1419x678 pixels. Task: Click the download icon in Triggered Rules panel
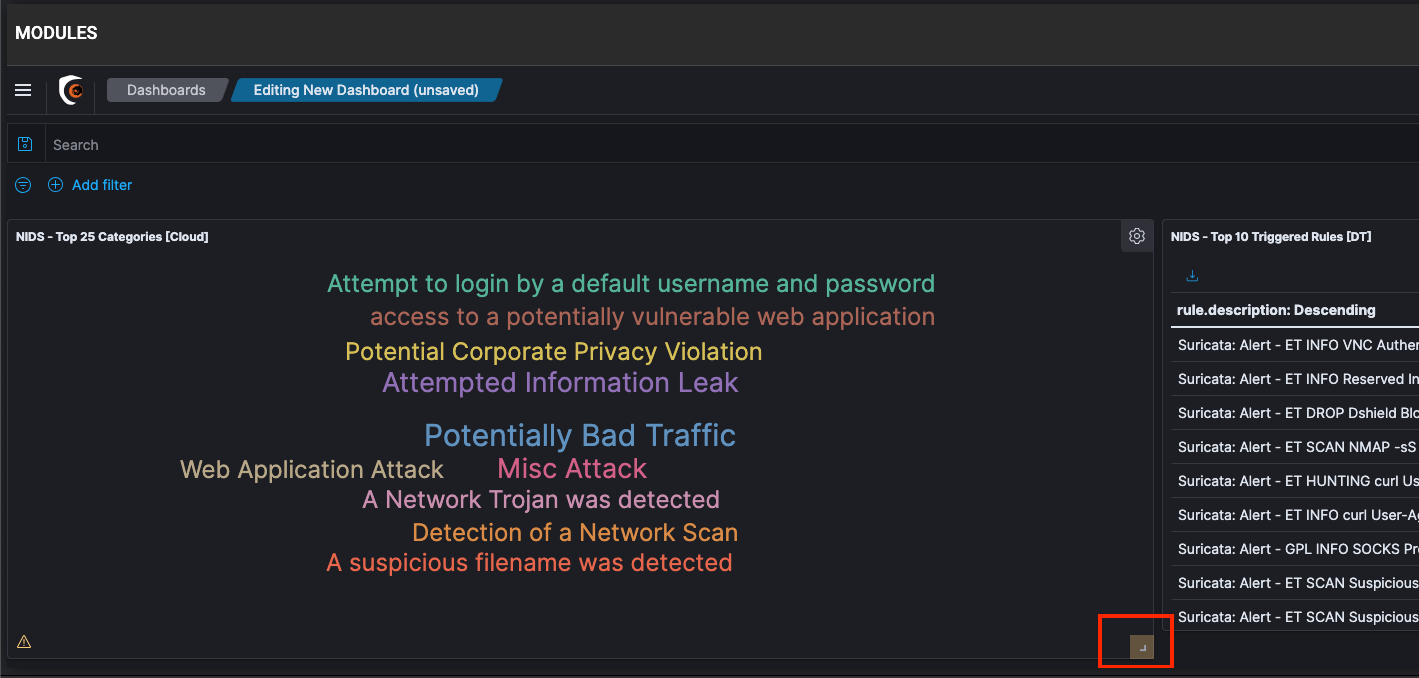1192,276
